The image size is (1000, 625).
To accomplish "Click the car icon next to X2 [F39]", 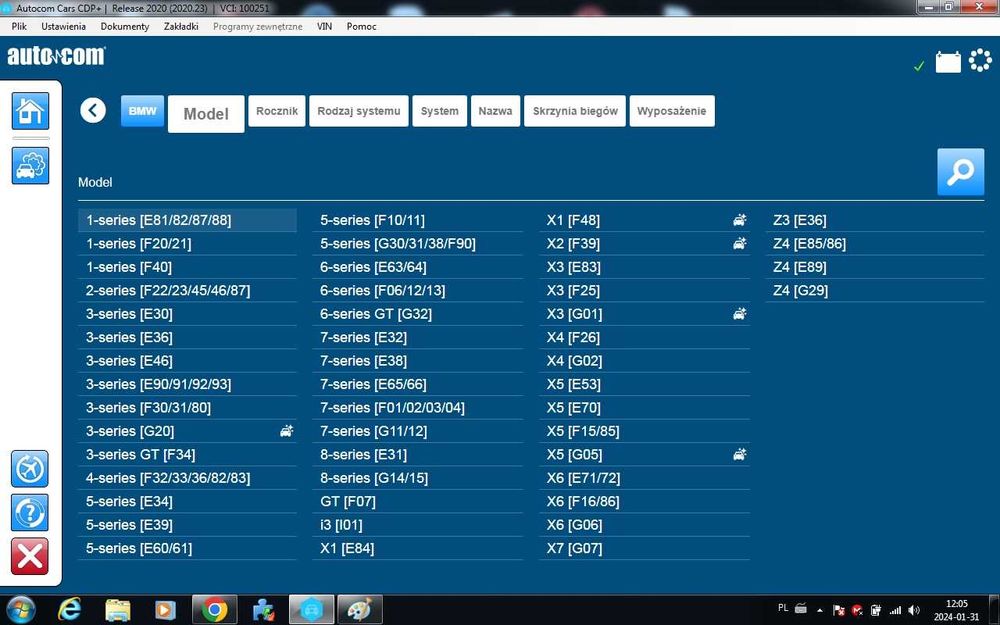I will click(739, 244).
